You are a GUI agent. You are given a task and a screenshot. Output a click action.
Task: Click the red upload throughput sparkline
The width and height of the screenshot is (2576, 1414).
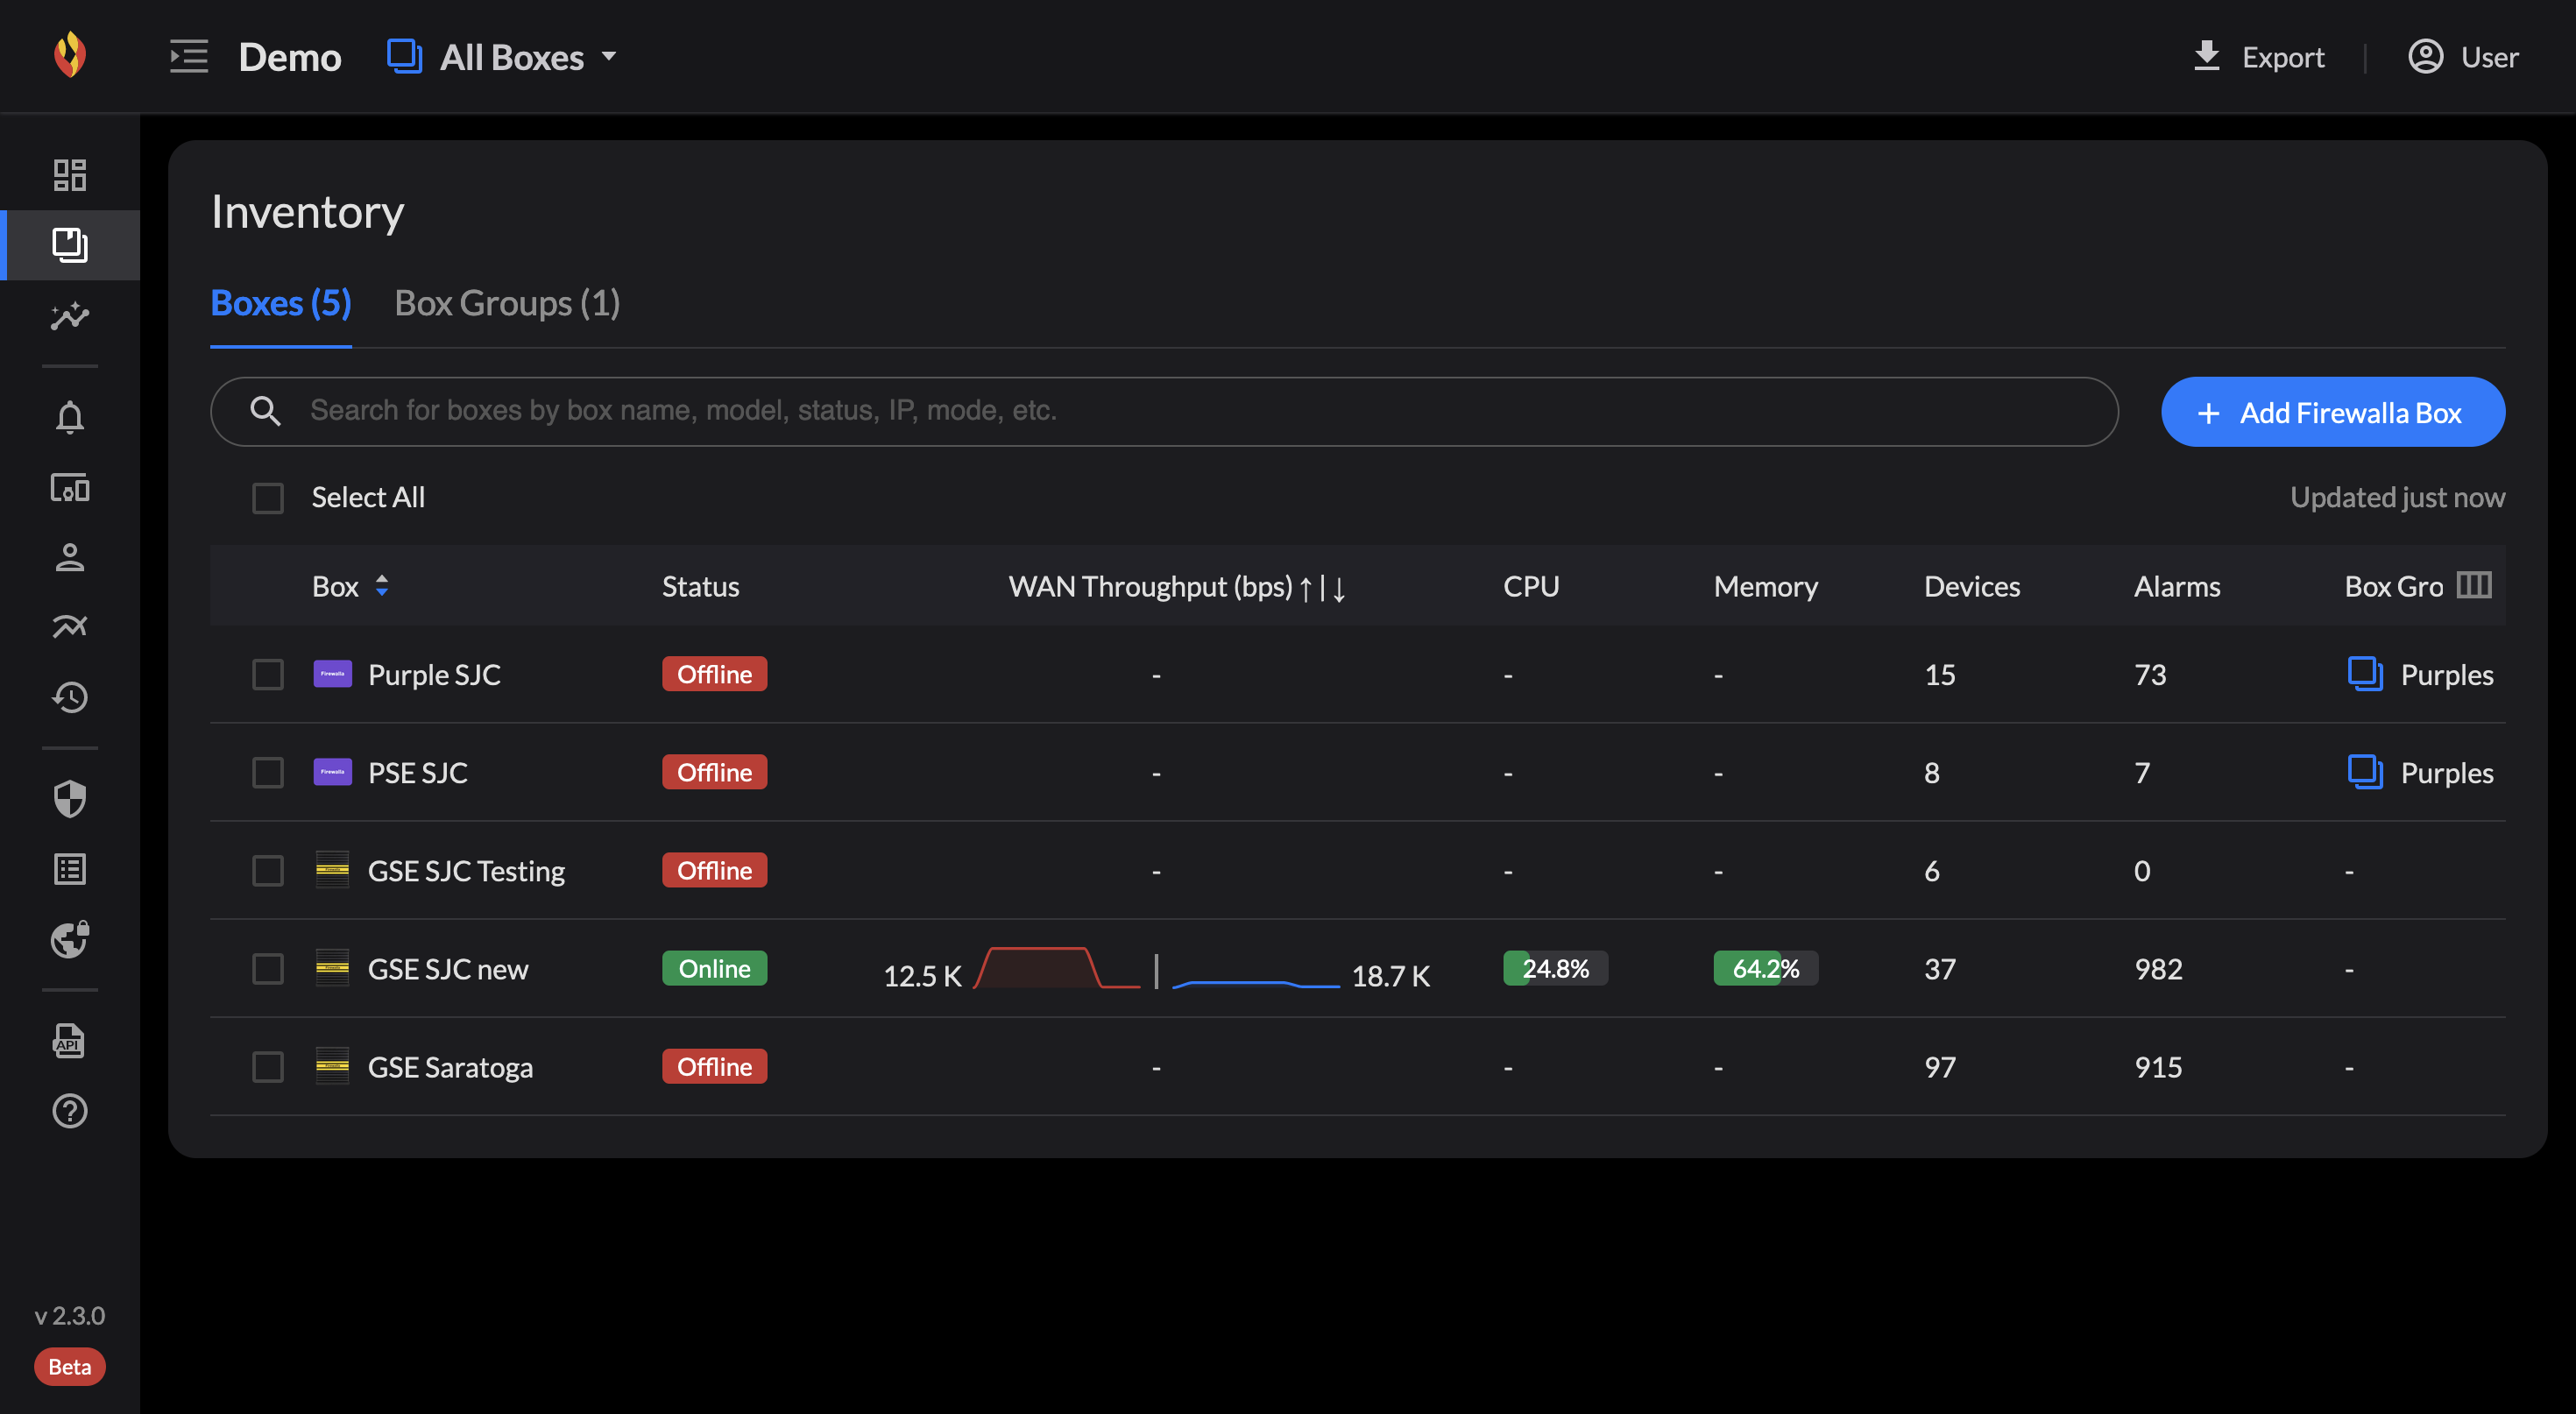point(1057,968)
